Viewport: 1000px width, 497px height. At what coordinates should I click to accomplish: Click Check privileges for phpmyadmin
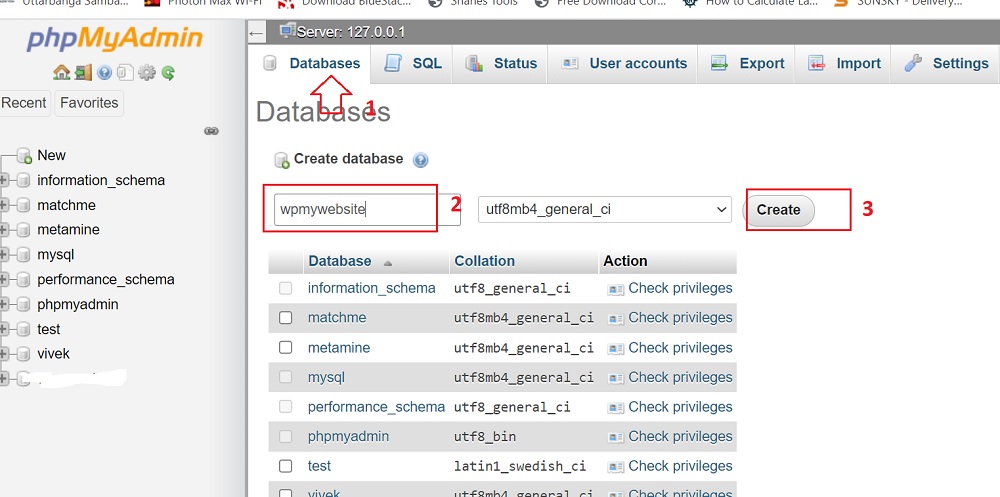point(670,436)
